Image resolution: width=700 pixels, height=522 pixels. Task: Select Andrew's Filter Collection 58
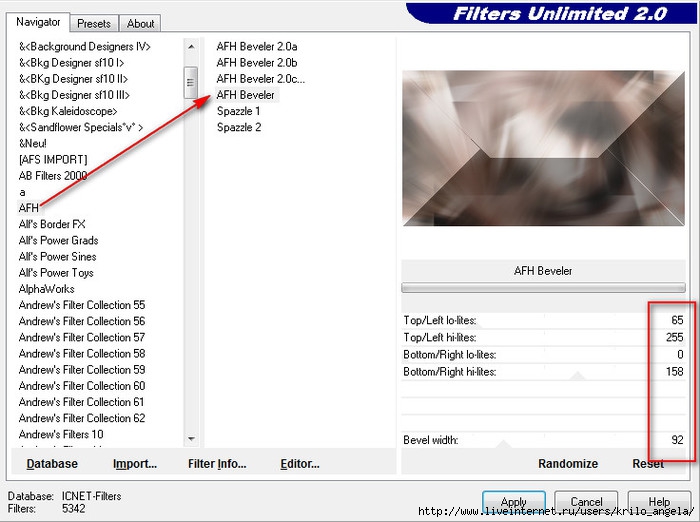click(x=82, y=353)
